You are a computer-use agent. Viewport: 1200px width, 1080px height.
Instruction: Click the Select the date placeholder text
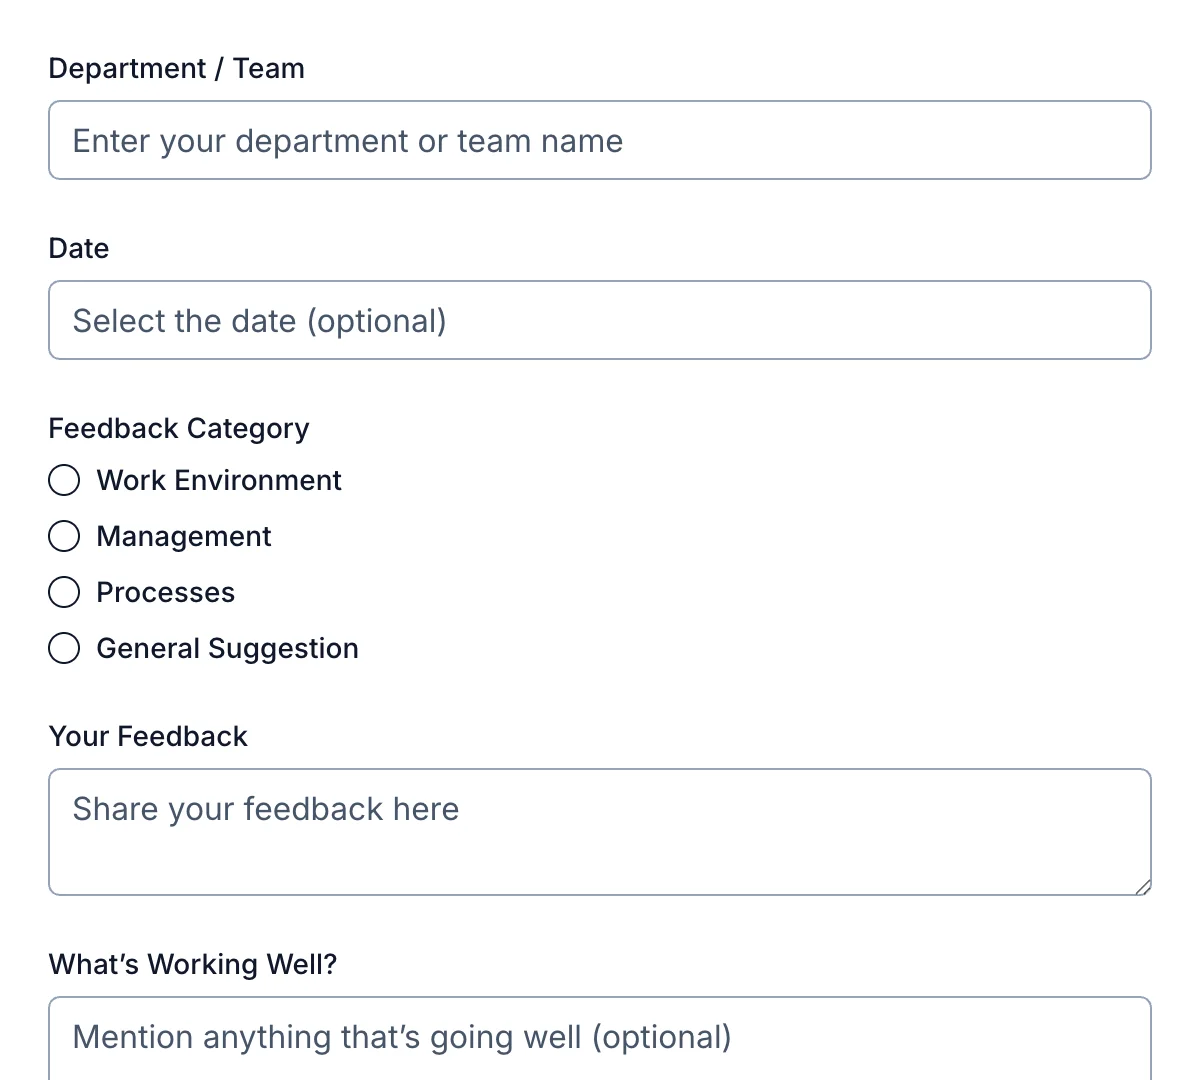(x=258, y=320)
